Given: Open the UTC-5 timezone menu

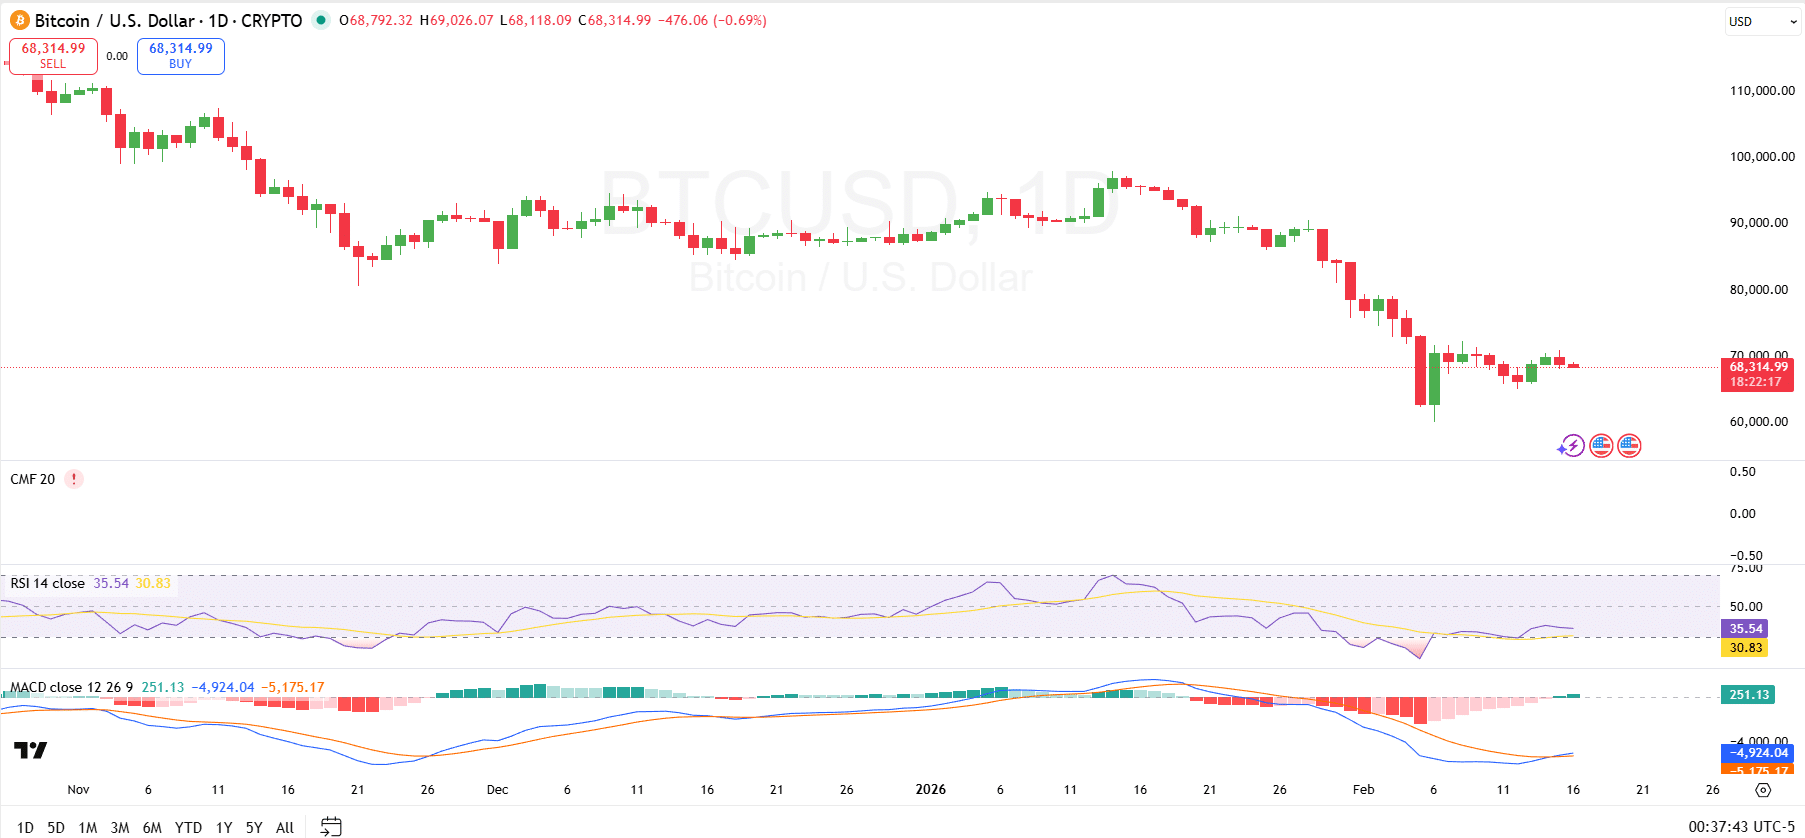Looking at the screenshot, I should [1741, 827].
